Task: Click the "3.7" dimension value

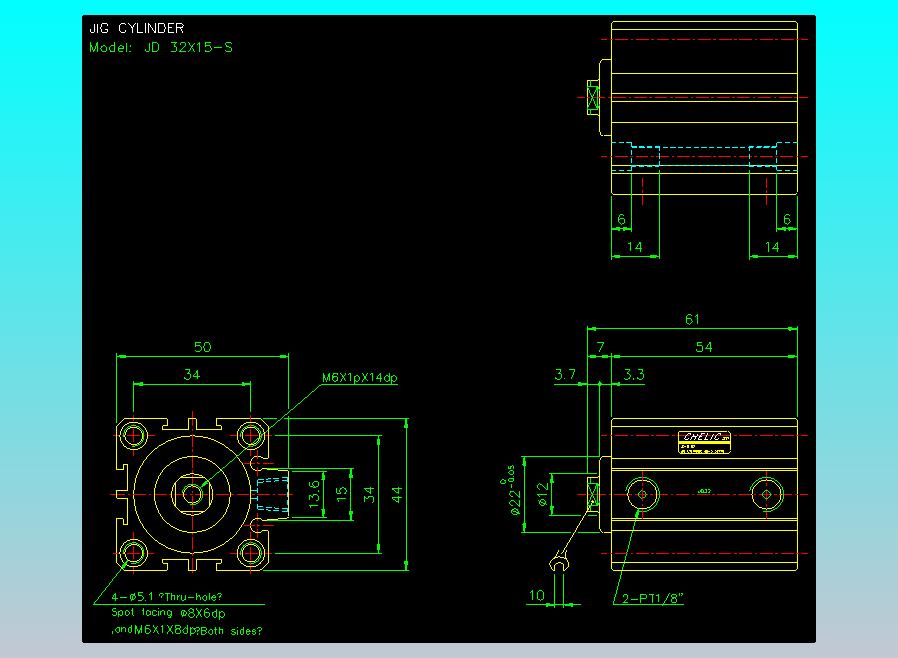Action: click(565, 375)
